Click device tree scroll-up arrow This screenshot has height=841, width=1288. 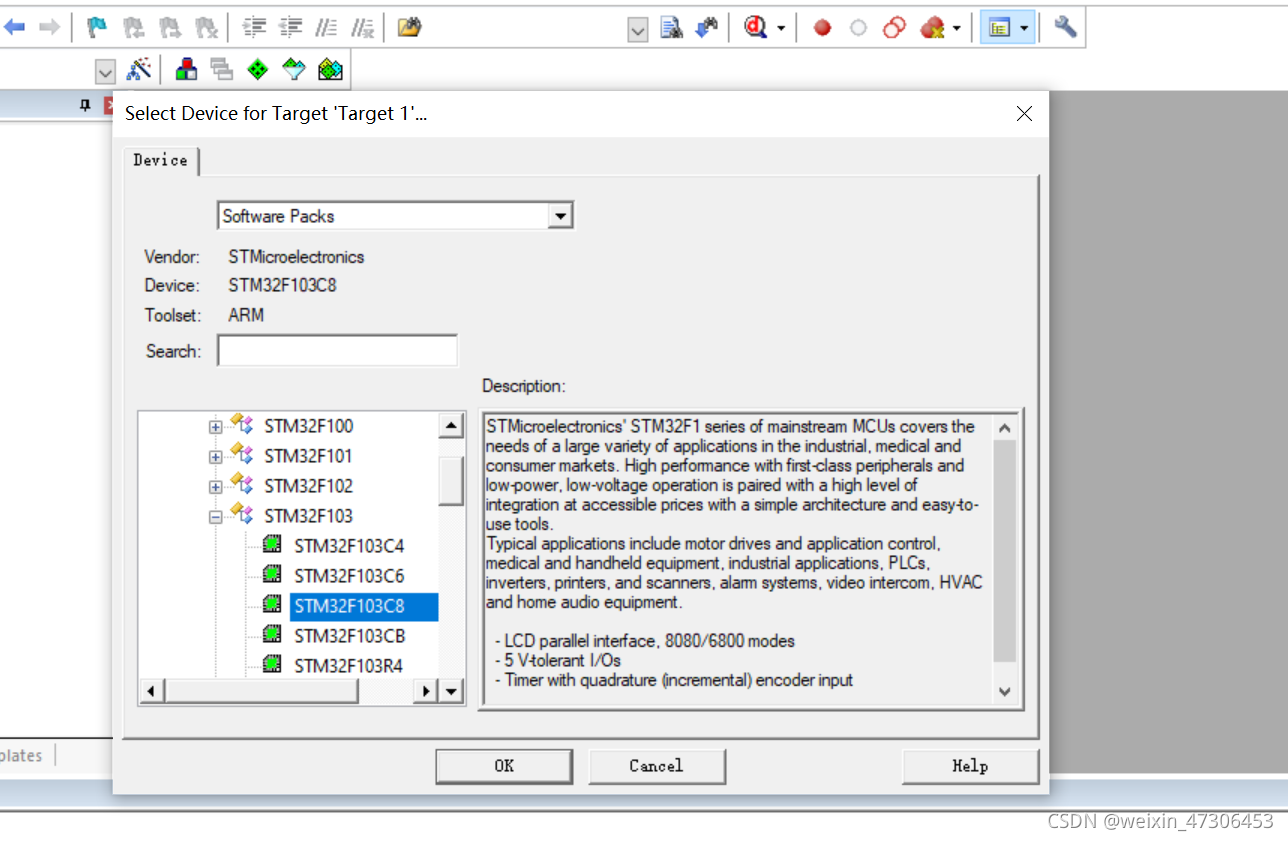pyautogui.click(x=451, y=426)
